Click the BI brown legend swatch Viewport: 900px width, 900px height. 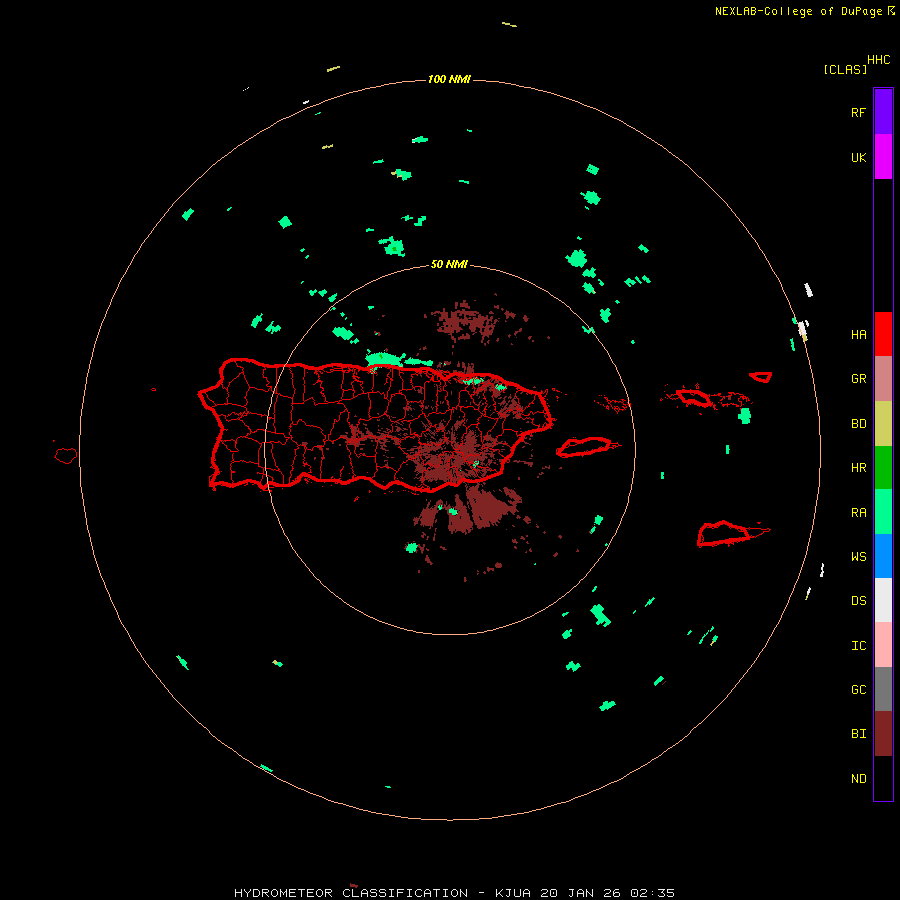(x=883, y=734)
